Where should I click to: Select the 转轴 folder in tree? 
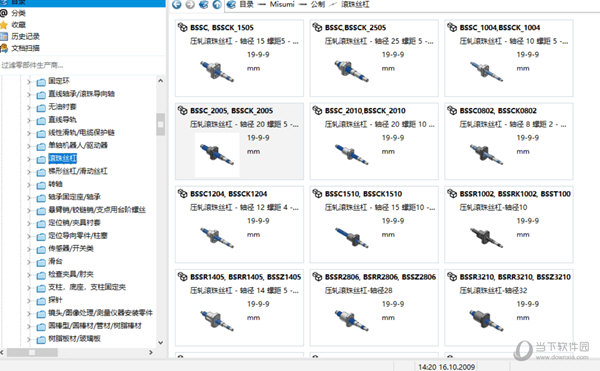[55, 184]
